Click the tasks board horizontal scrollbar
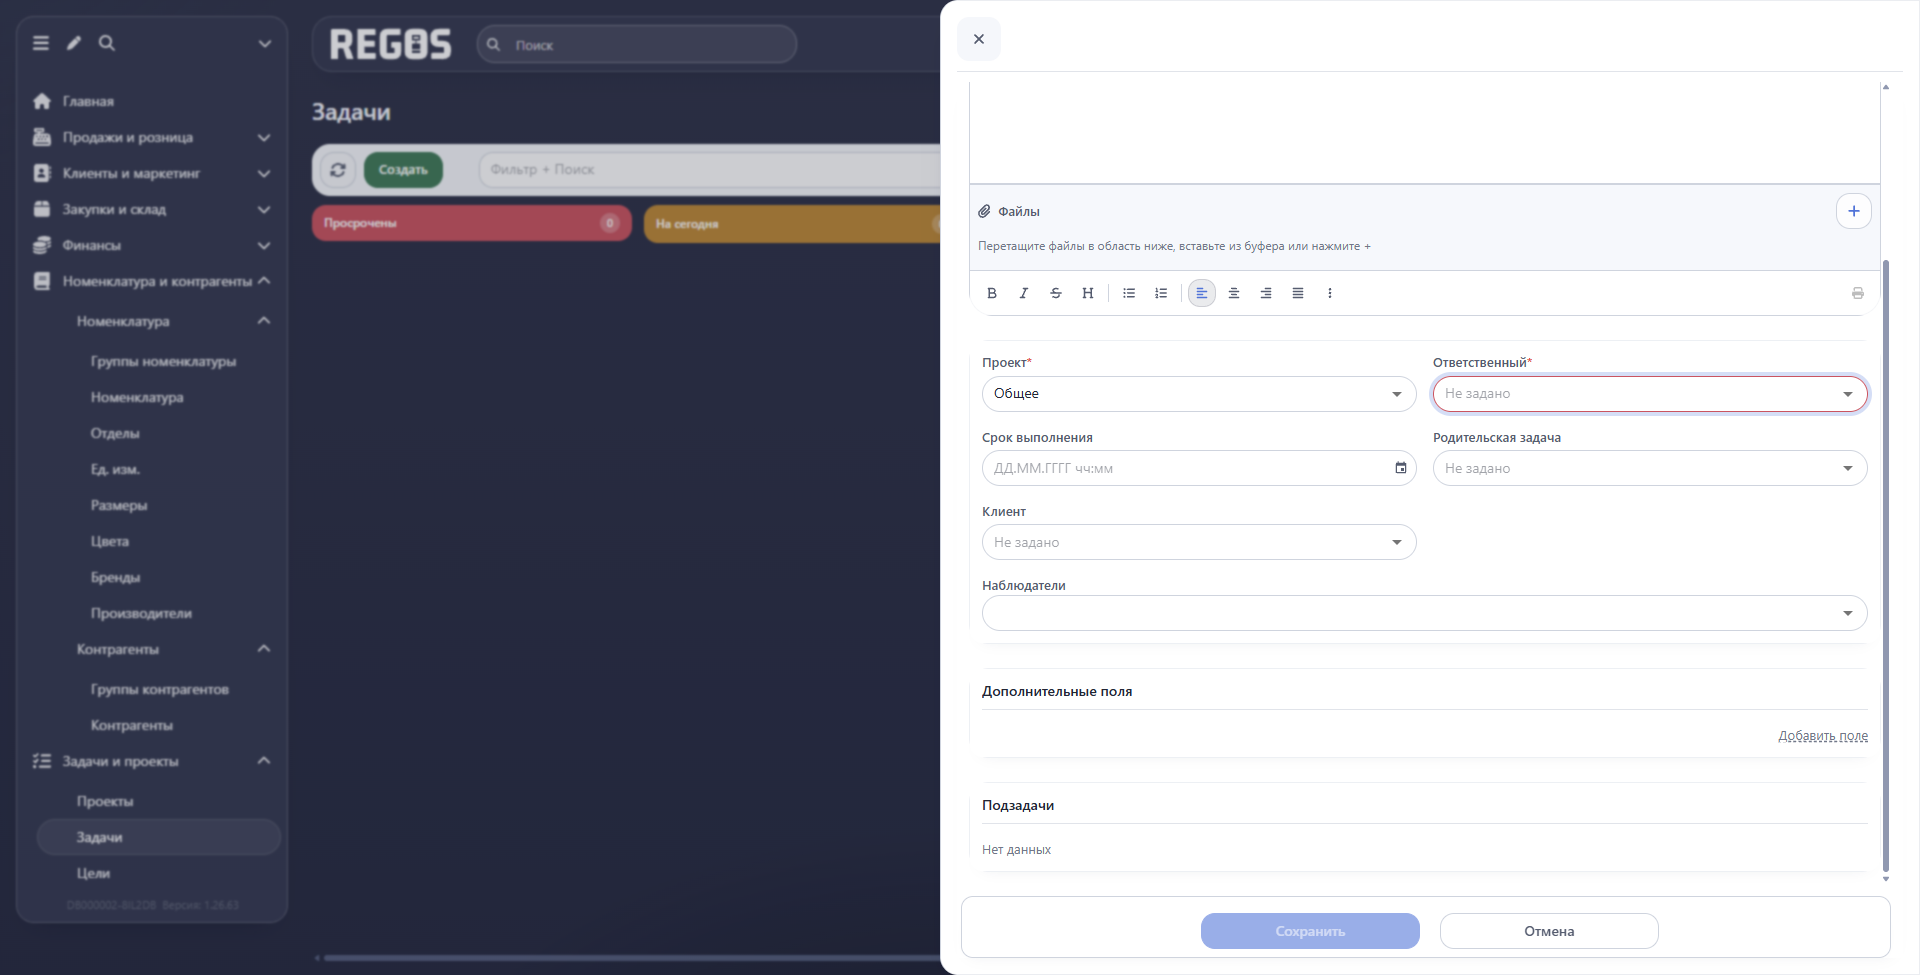Viewport: 1920px width, 975px height. tap(630, 958)
